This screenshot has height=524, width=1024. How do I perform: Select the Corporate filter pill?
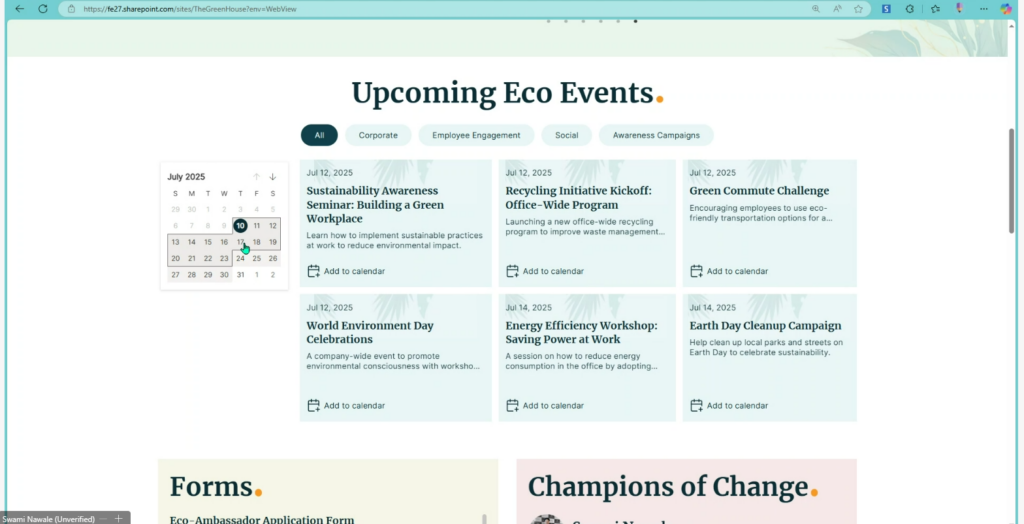click(378, 135)
